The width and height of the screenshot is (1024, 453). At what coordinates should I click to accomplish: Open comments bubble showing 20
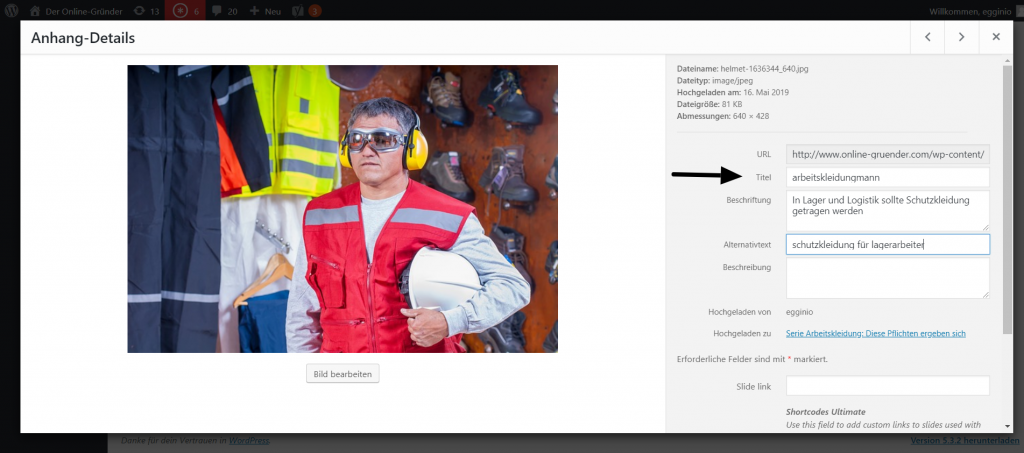tap(224, 11)
